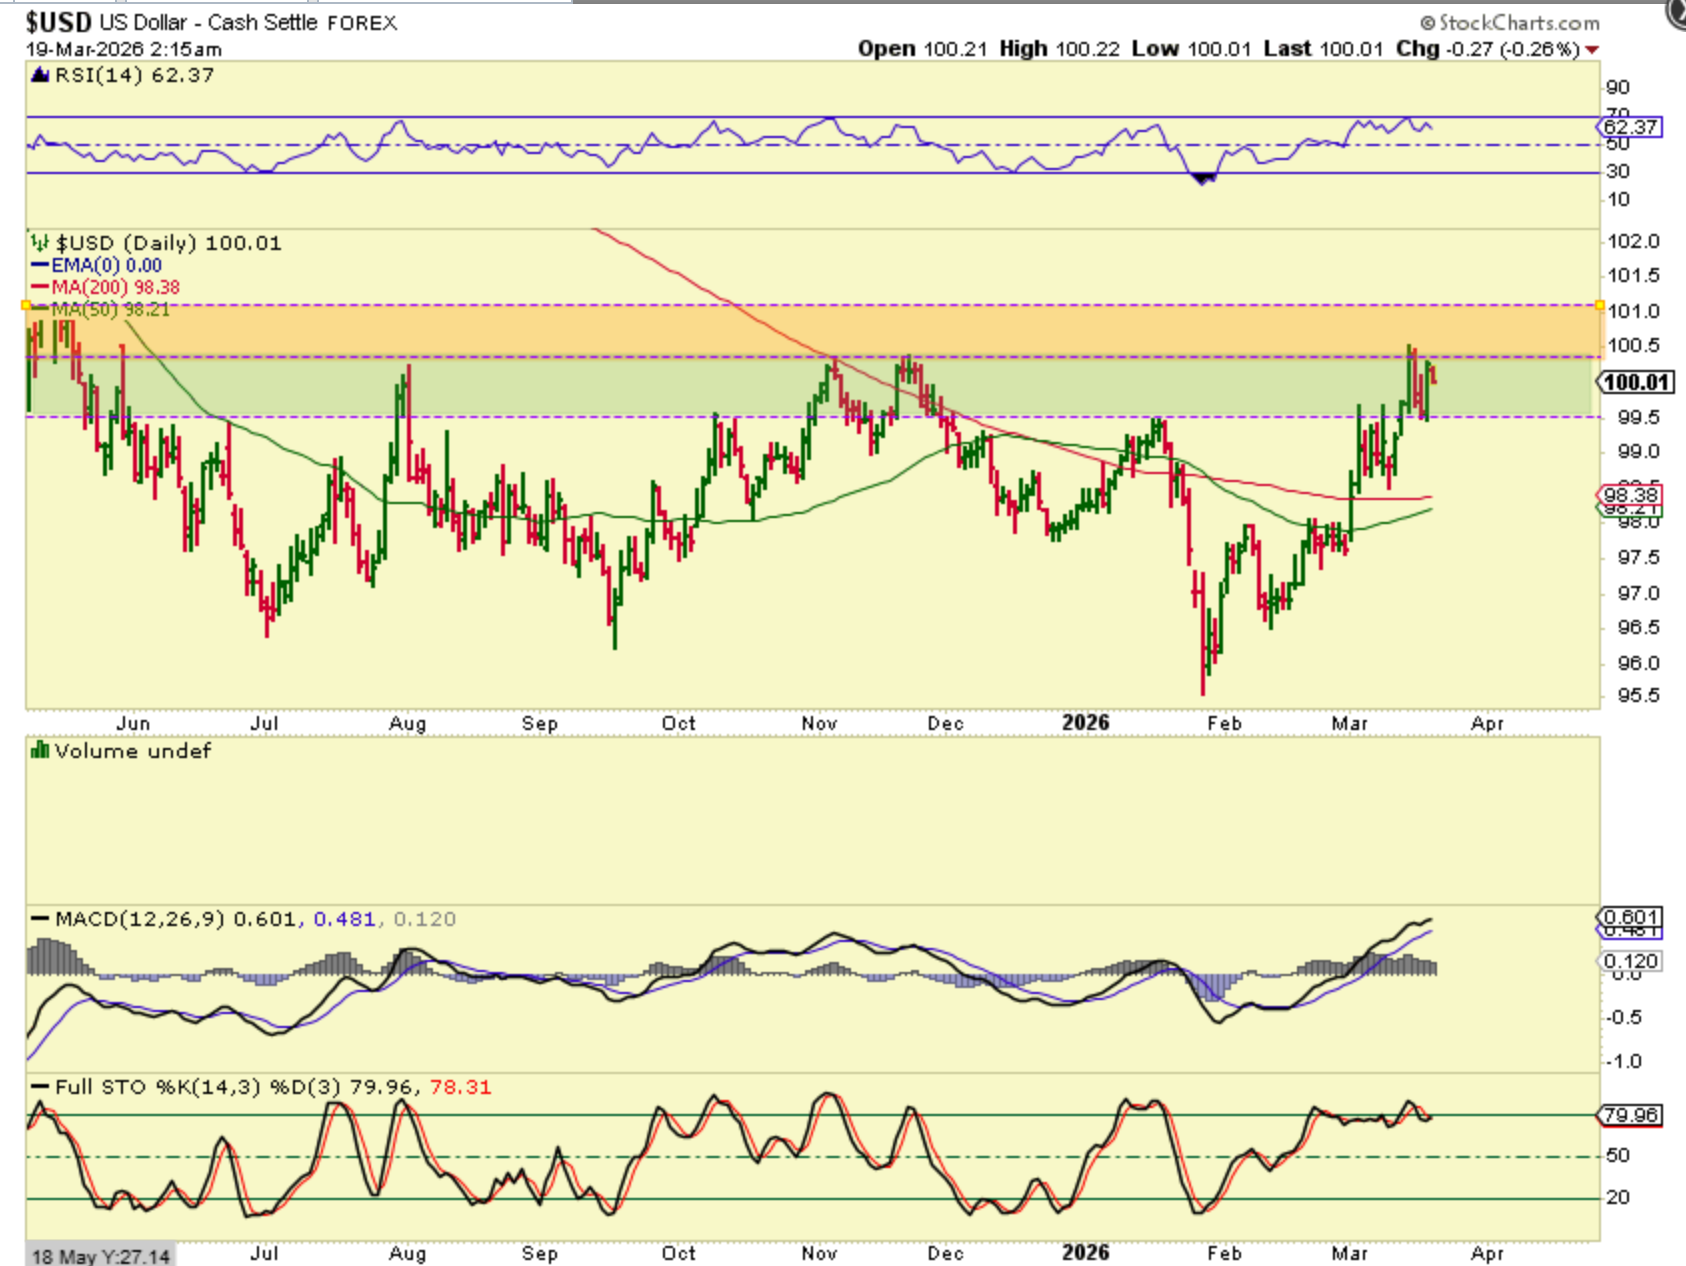The width and height of the screenshot is (1686, 1266).
Task: Click the candlestick icon beside $USD (Daily)
Action: (40, 242)
